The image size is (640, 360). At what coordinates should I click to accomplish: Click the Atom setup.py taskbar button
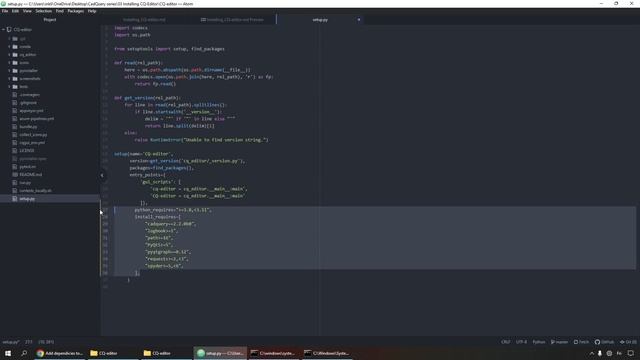tap(220, 353)
